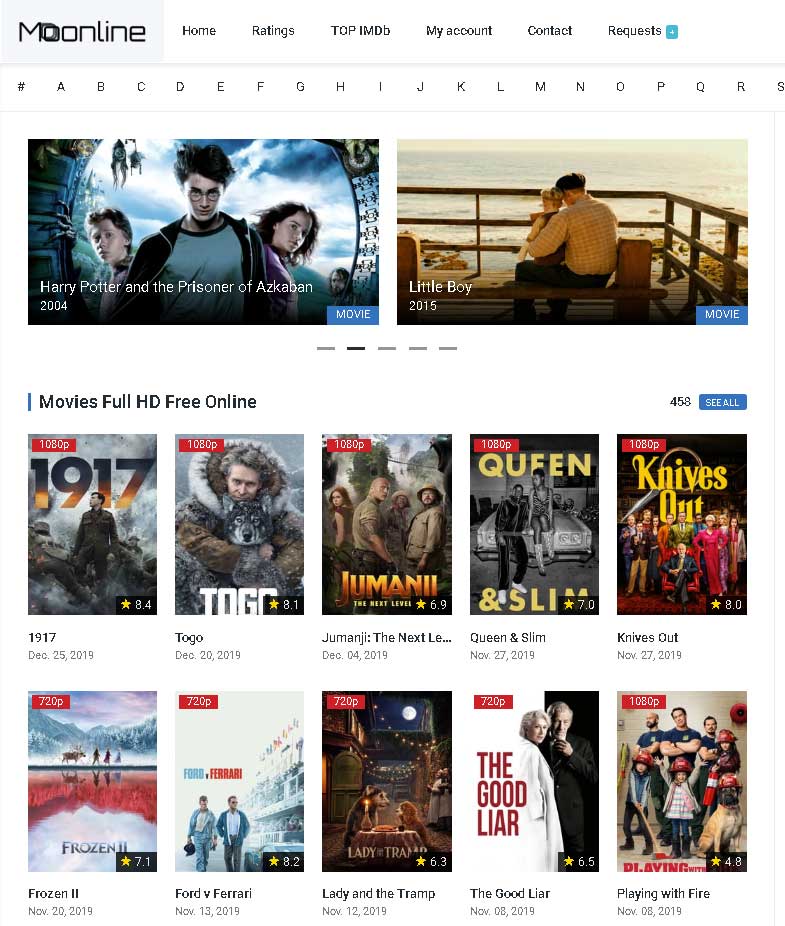Viewport: 785px width, 926px height.
Task: Filter titles by letter N
Action: pos(580,87)
